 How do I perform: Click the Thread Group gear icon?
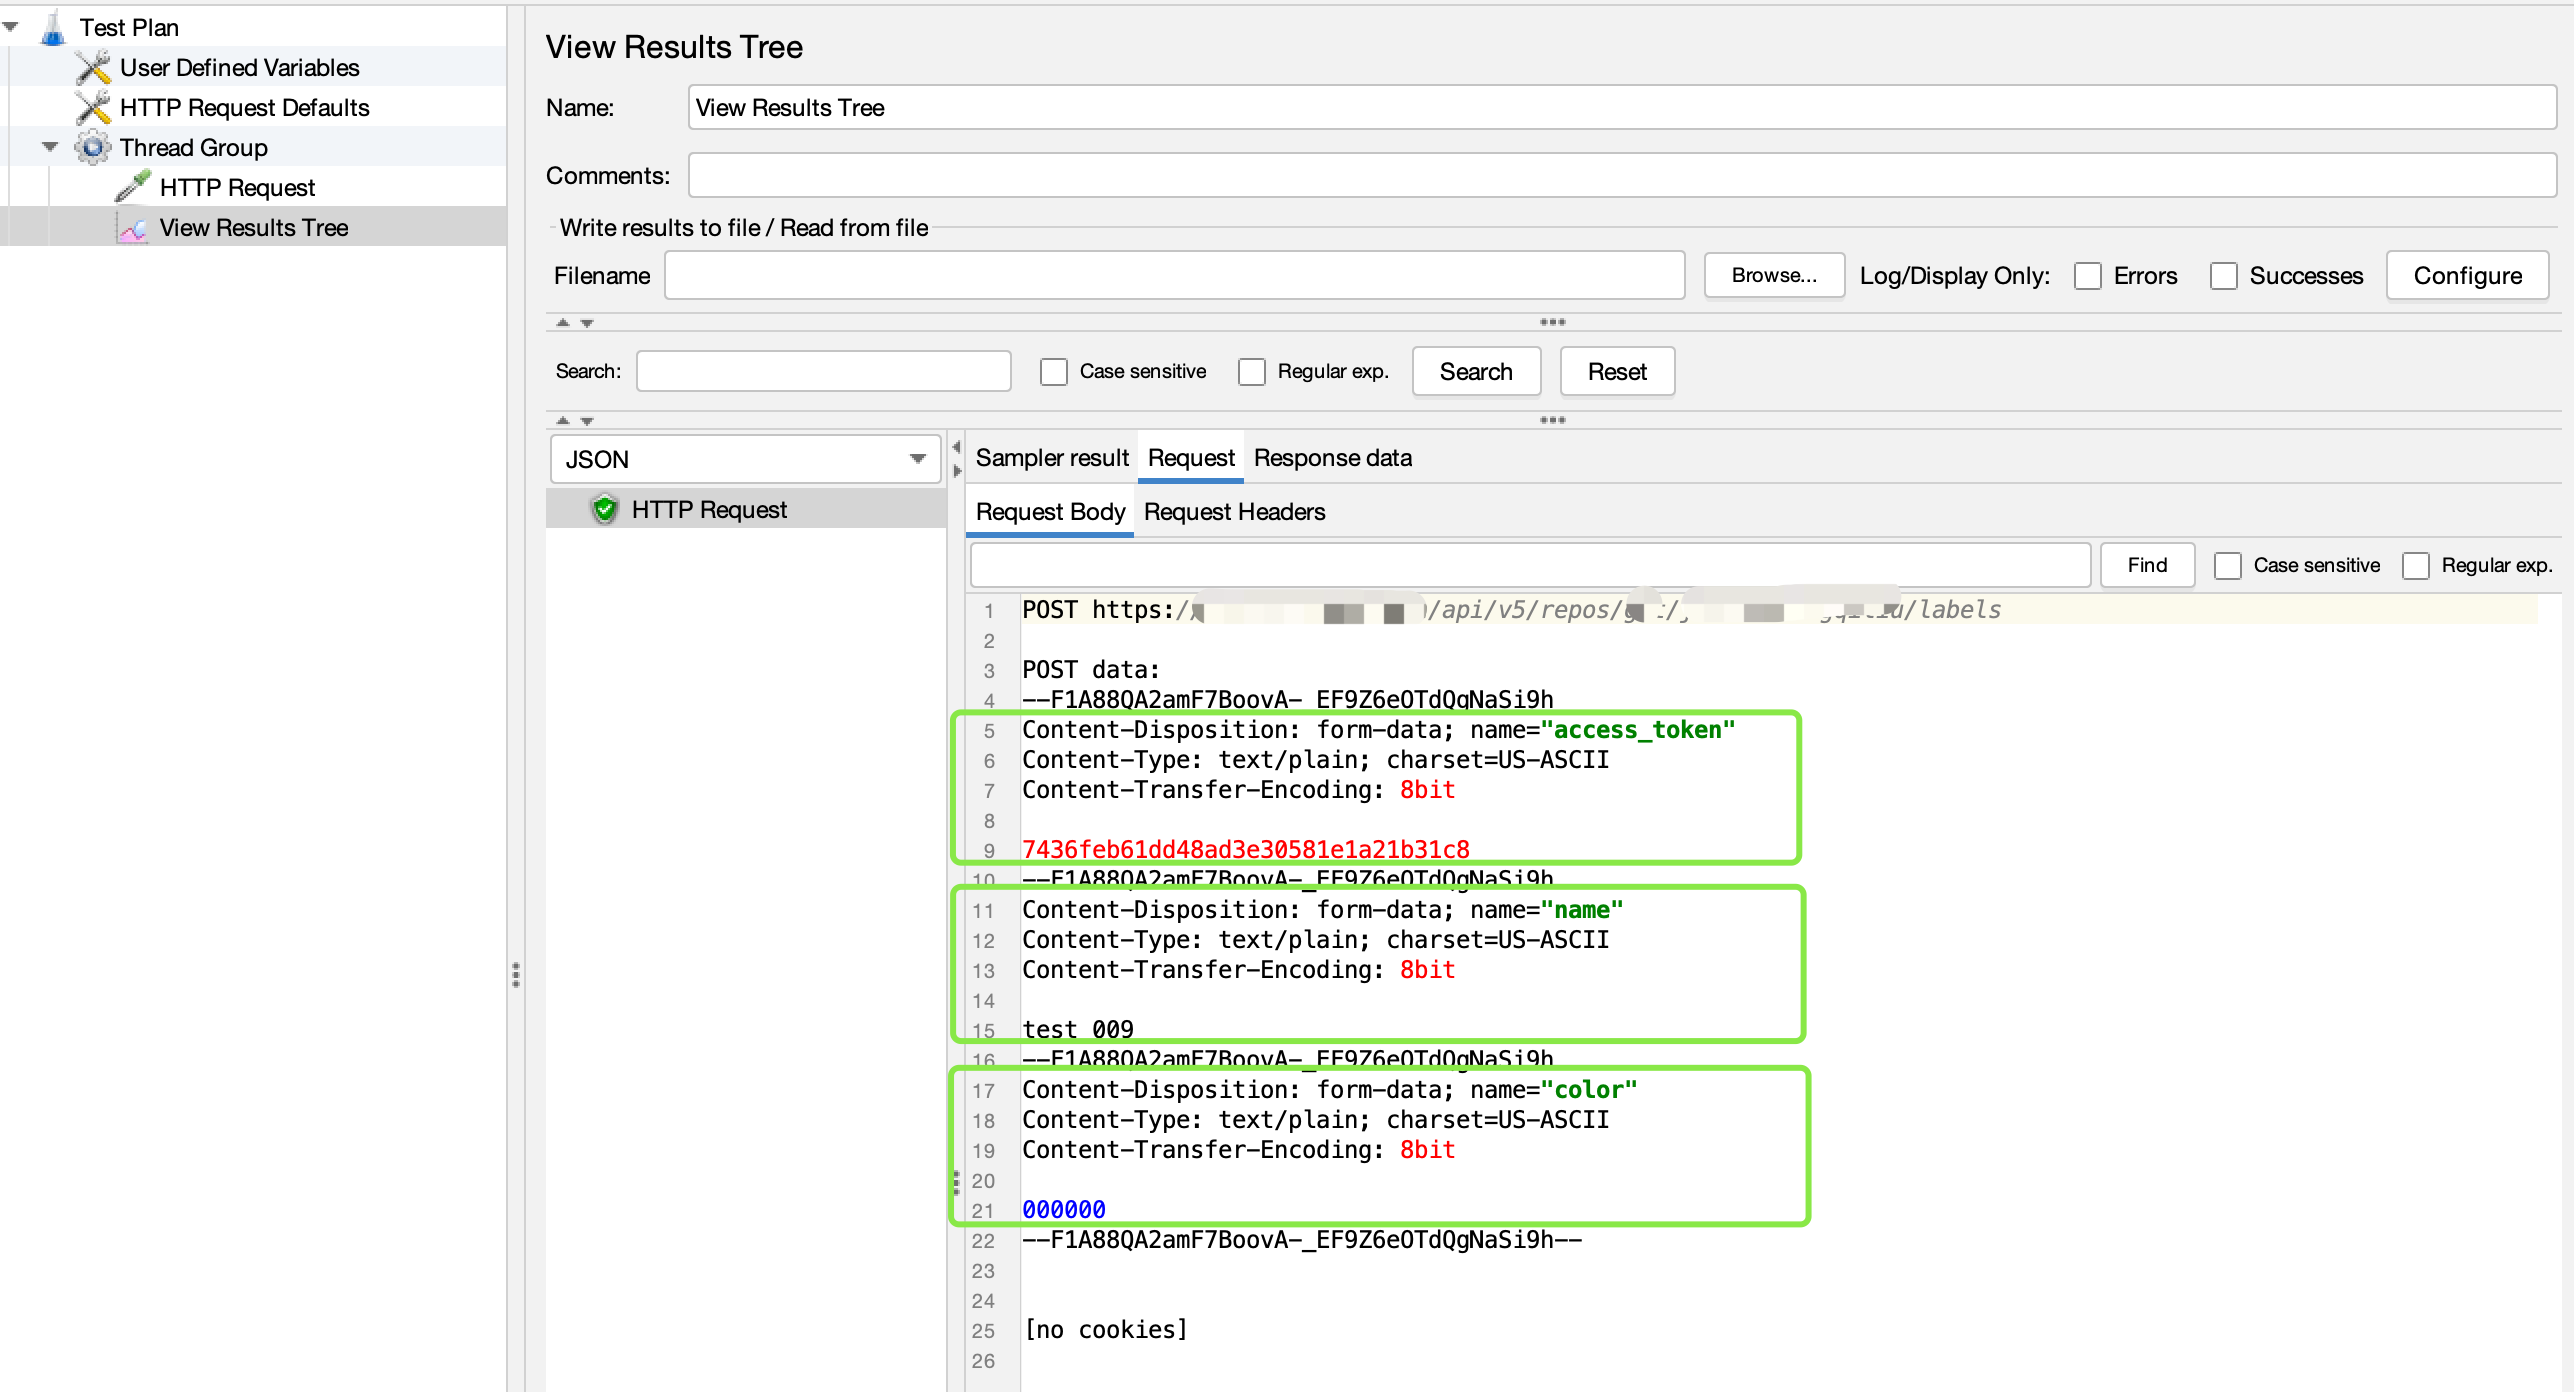pos(93,148)
